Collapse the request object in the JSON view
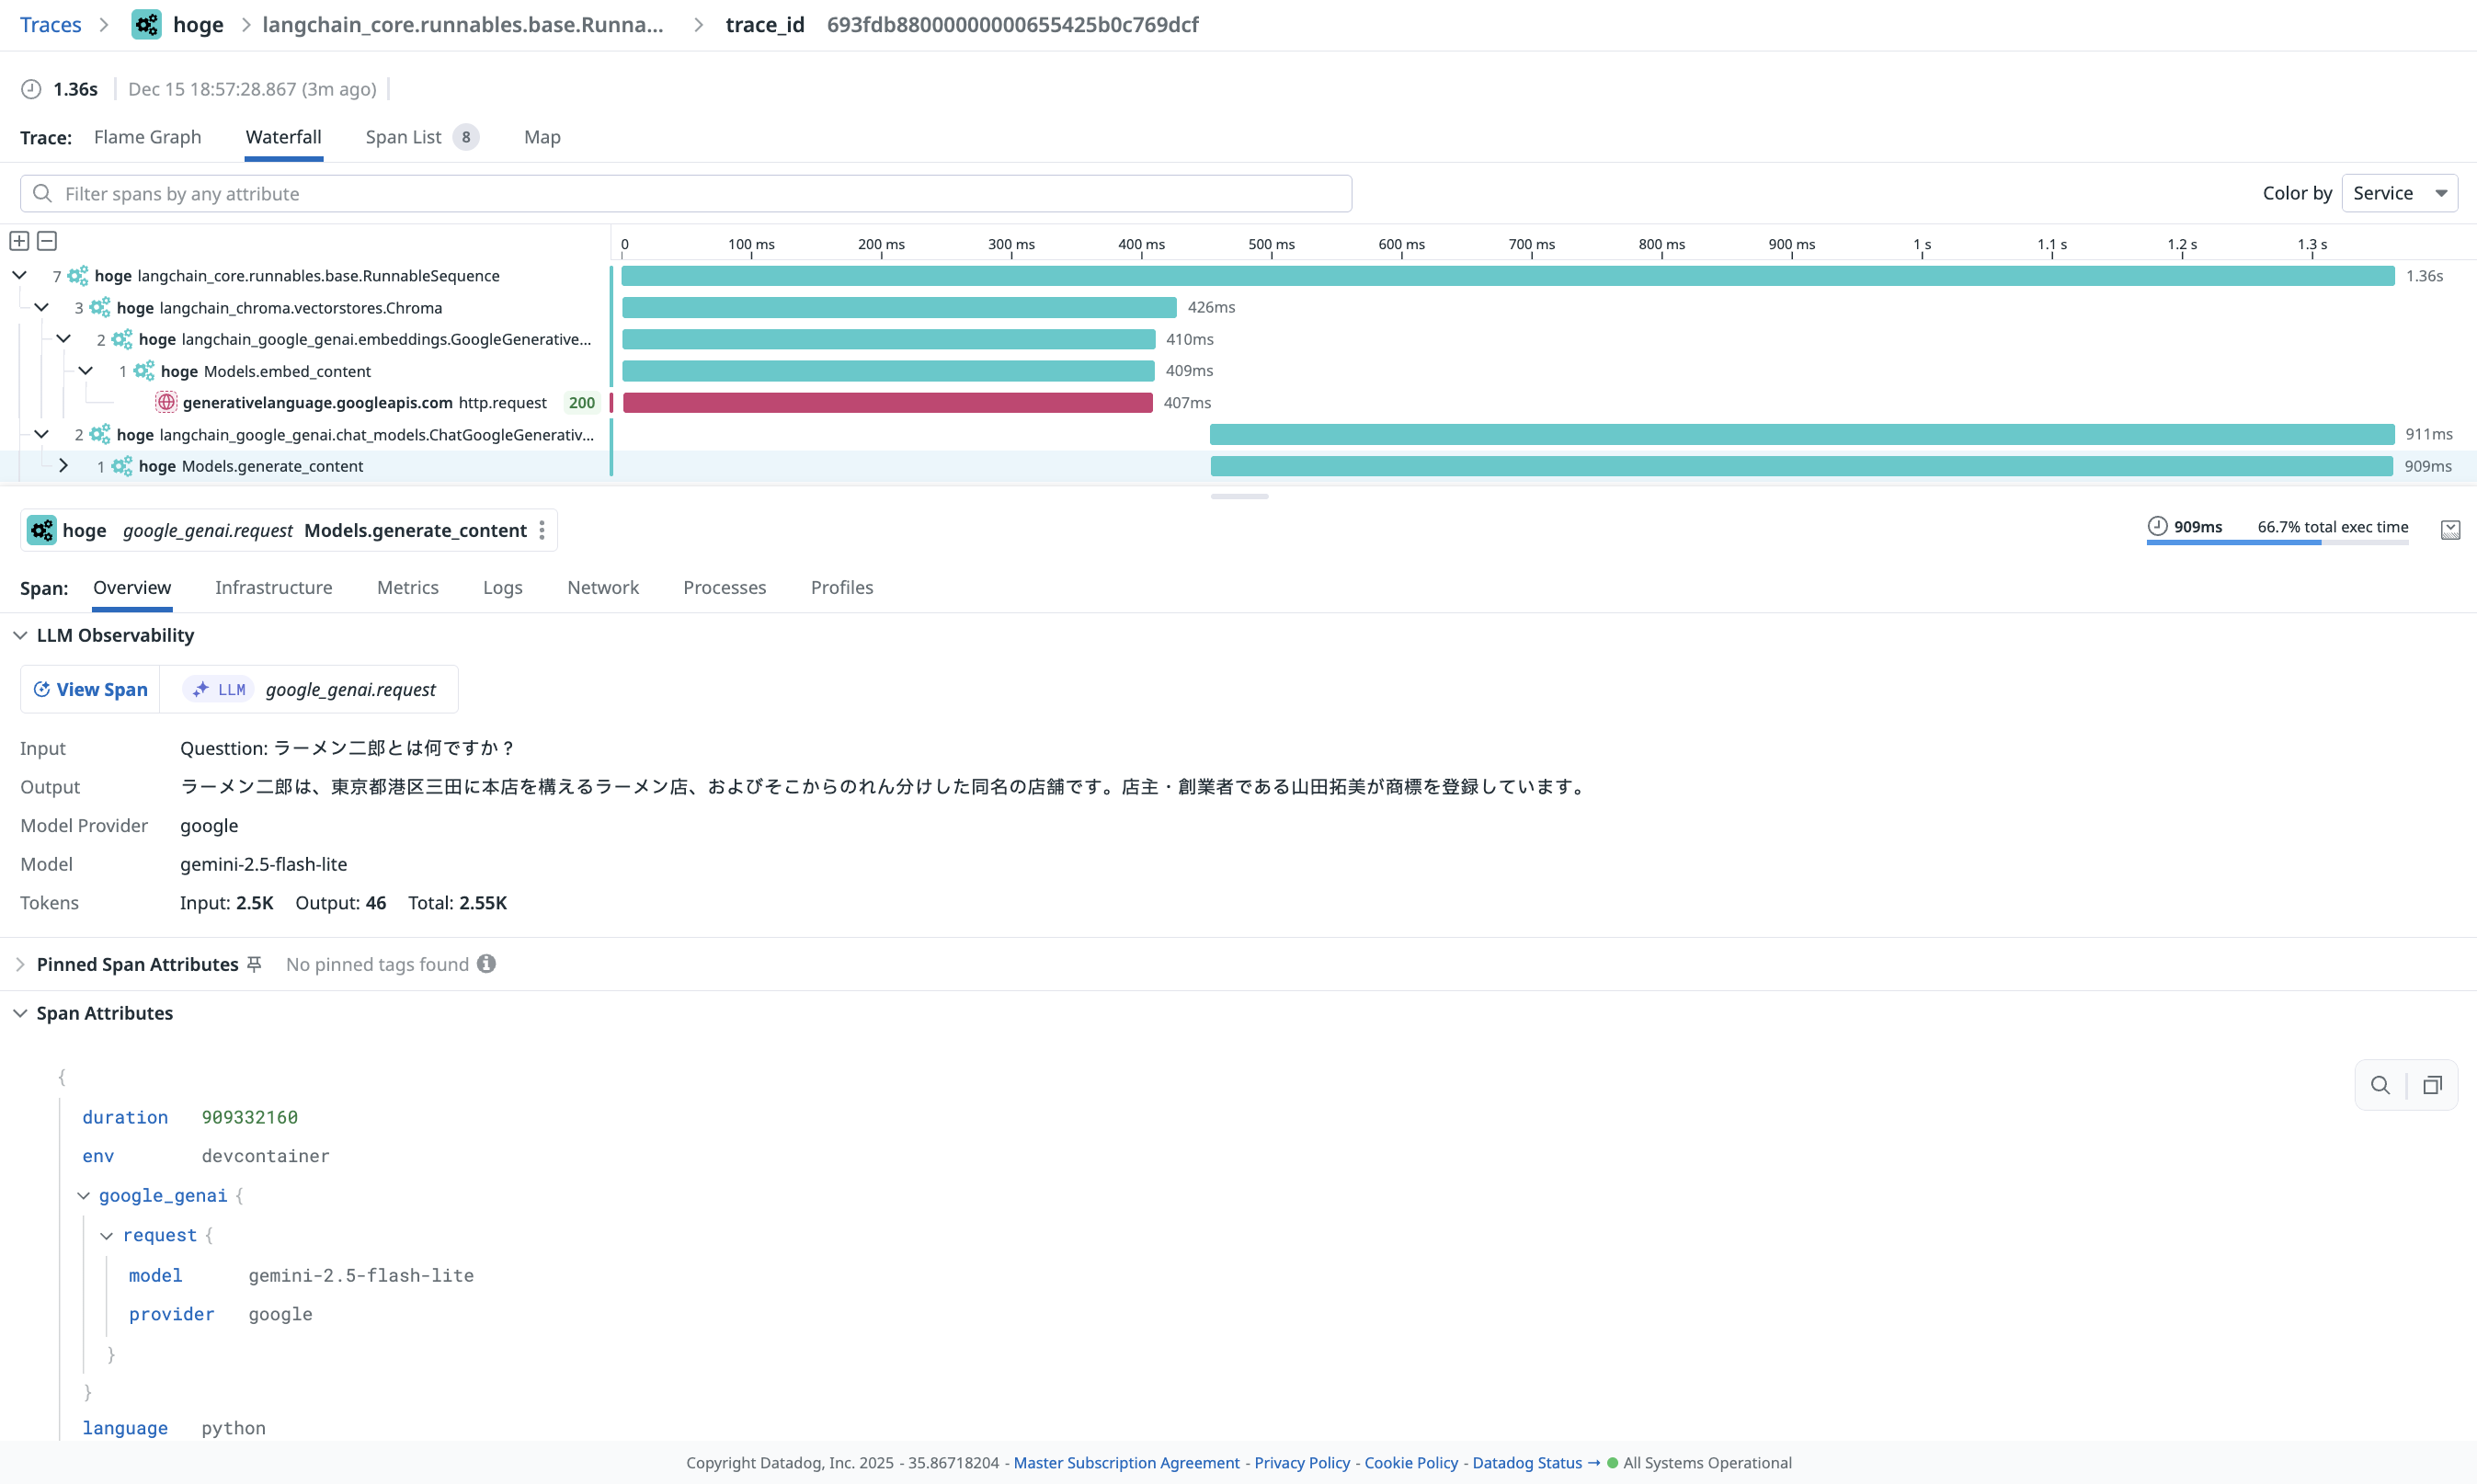The image size is (2477, 1484). pyautogui.click(x=107, y=1235)
